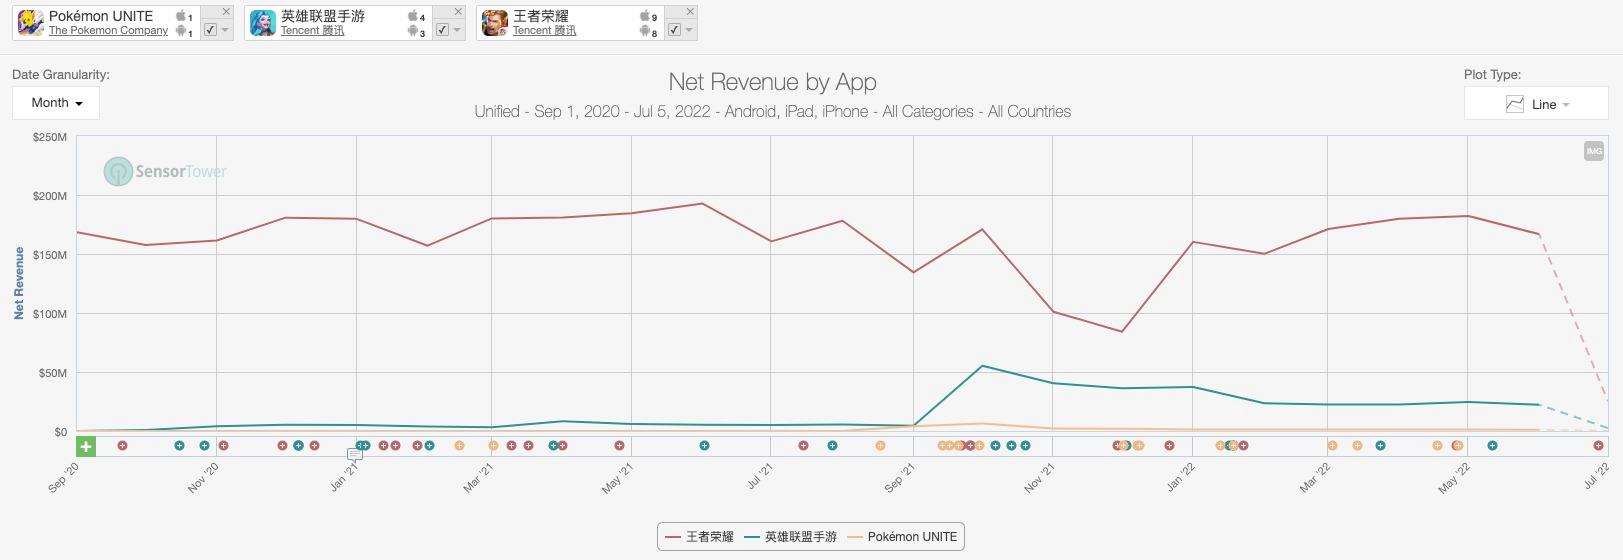Toggle 王者荣耀 series in the legend
This screenshot has width=1623, height=560.
point(699,537)
